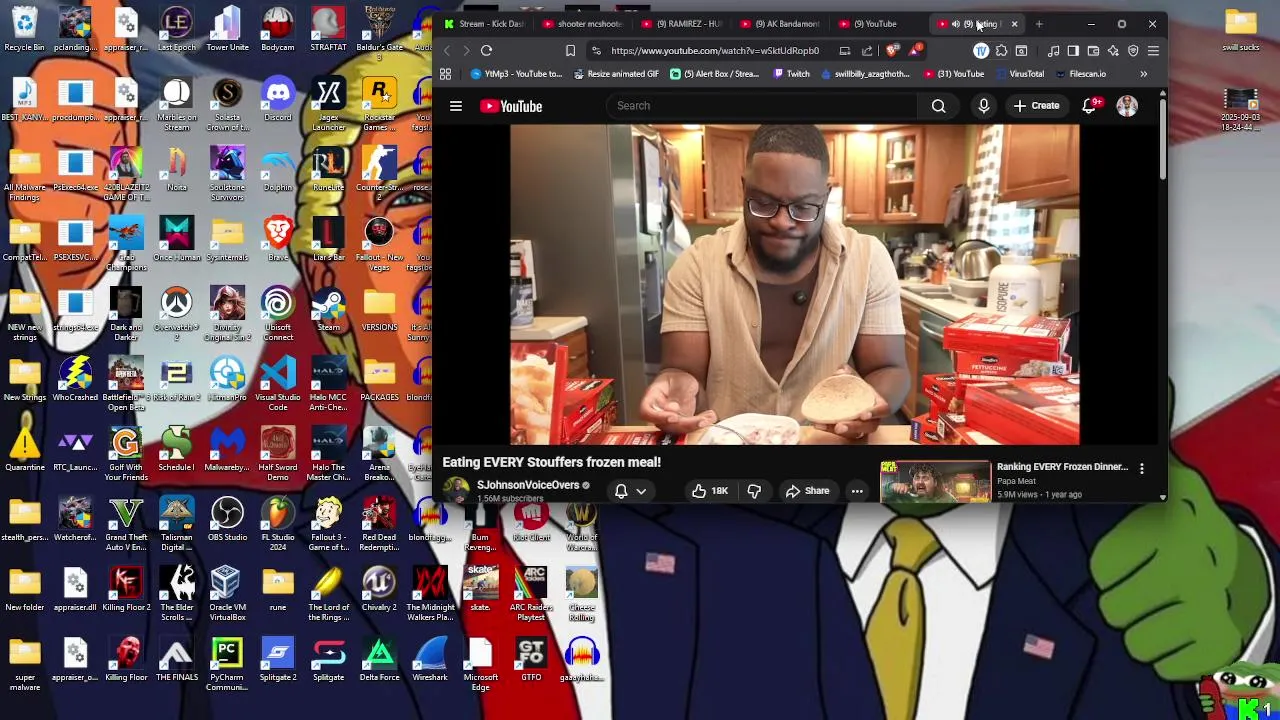Select the All Malware Findings folder
Screen dimensions: 1280x720
click(24, 174)
